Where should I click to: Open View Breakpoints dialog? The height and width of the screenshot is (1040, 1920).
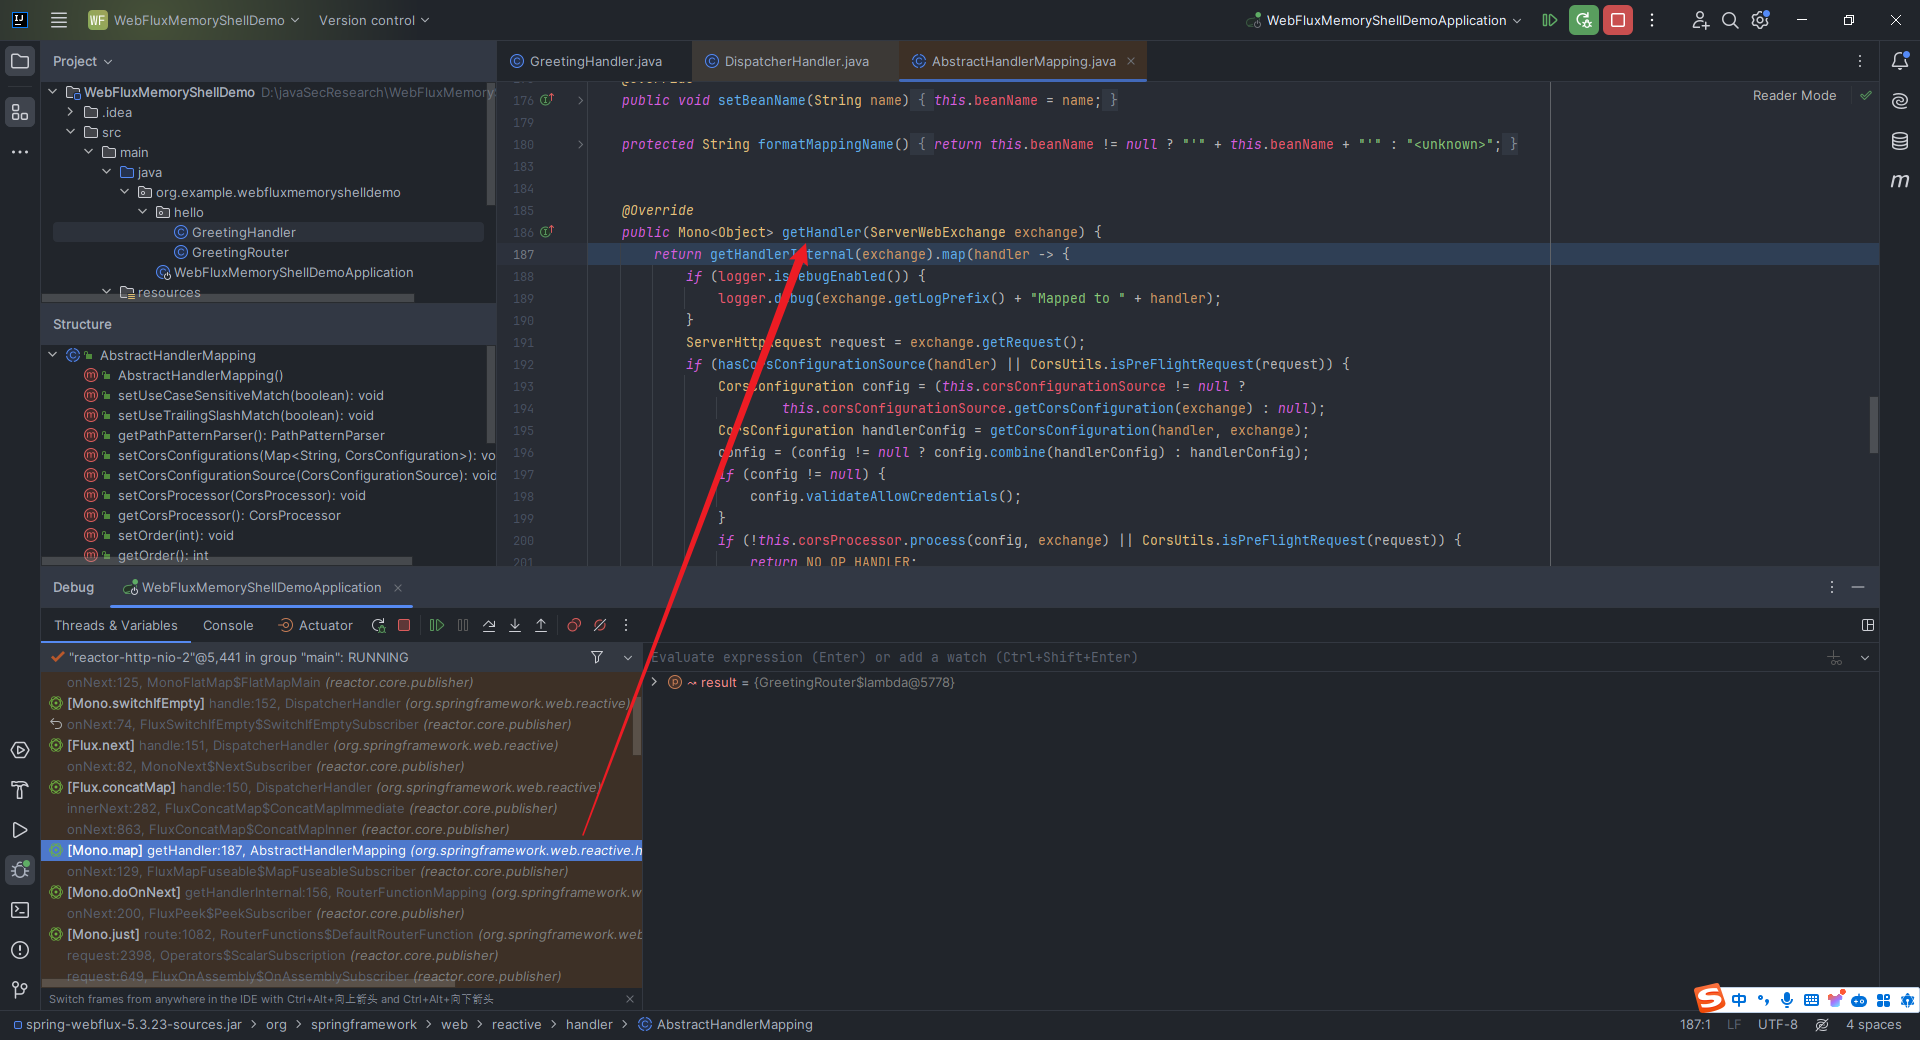574,626
